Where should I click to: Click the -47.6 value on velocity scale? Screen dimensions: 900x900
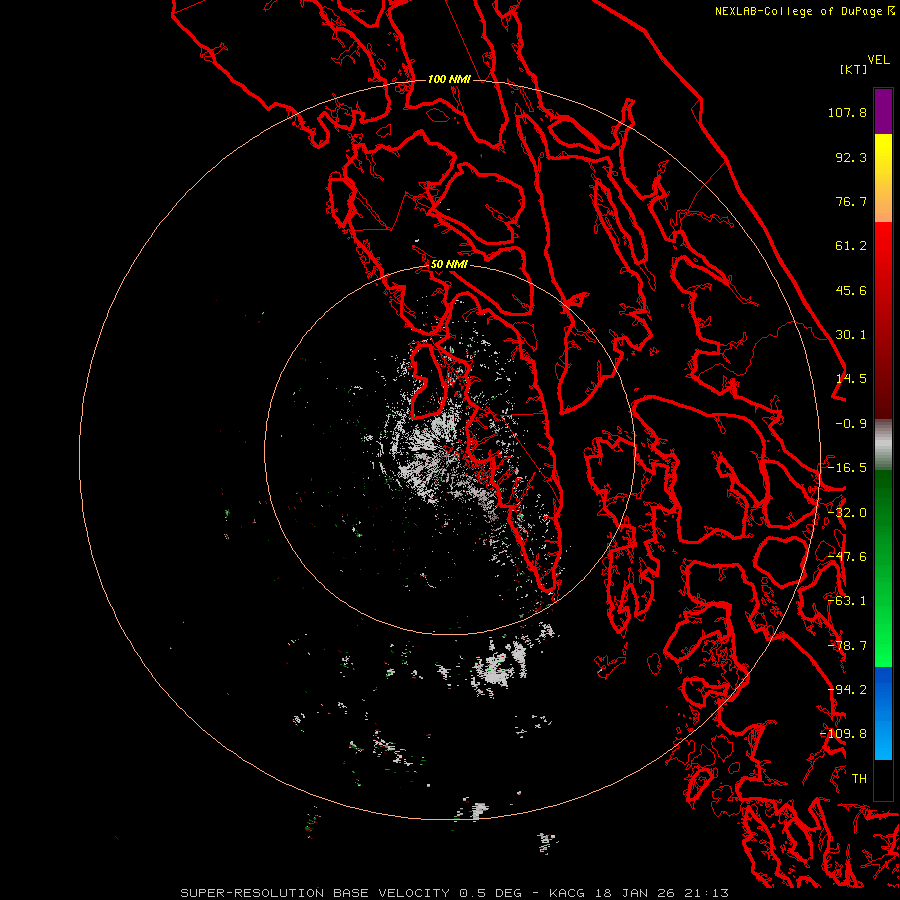[847, 557]
